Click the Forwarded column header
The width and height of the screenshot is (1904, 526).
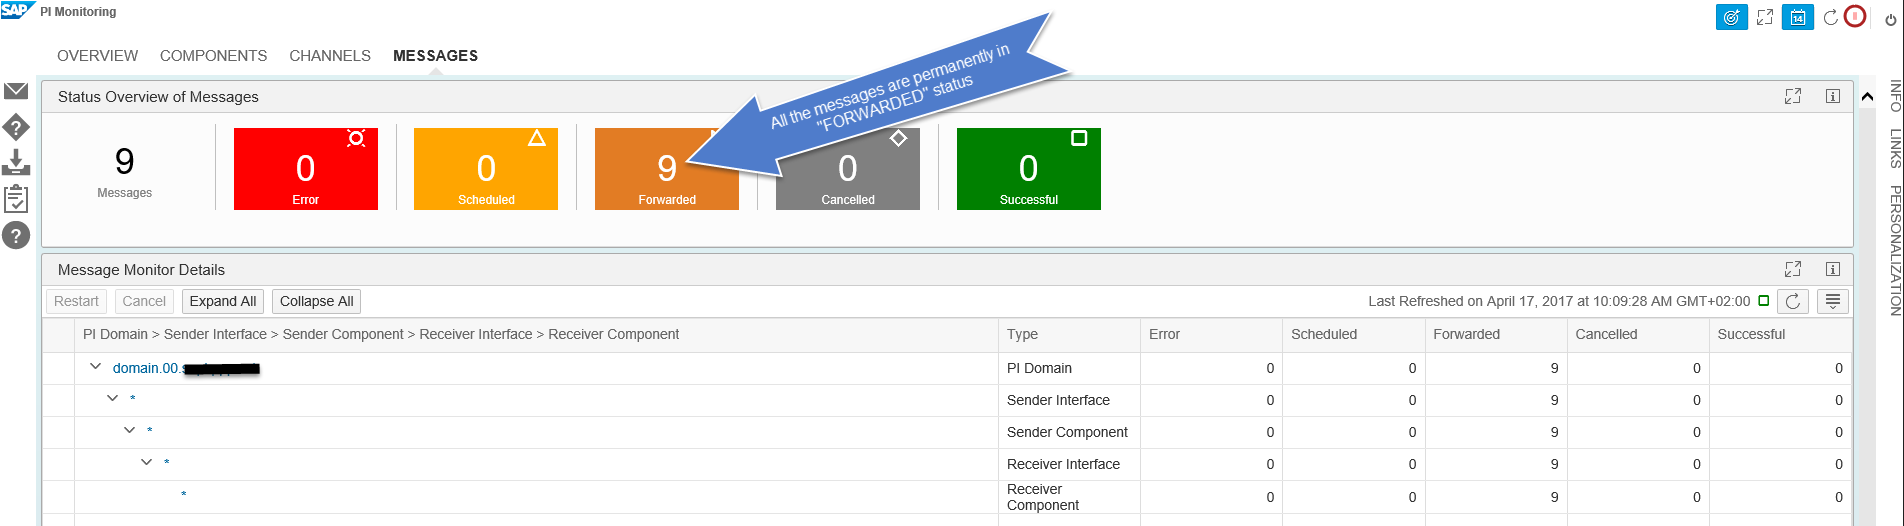(1495, 334)
